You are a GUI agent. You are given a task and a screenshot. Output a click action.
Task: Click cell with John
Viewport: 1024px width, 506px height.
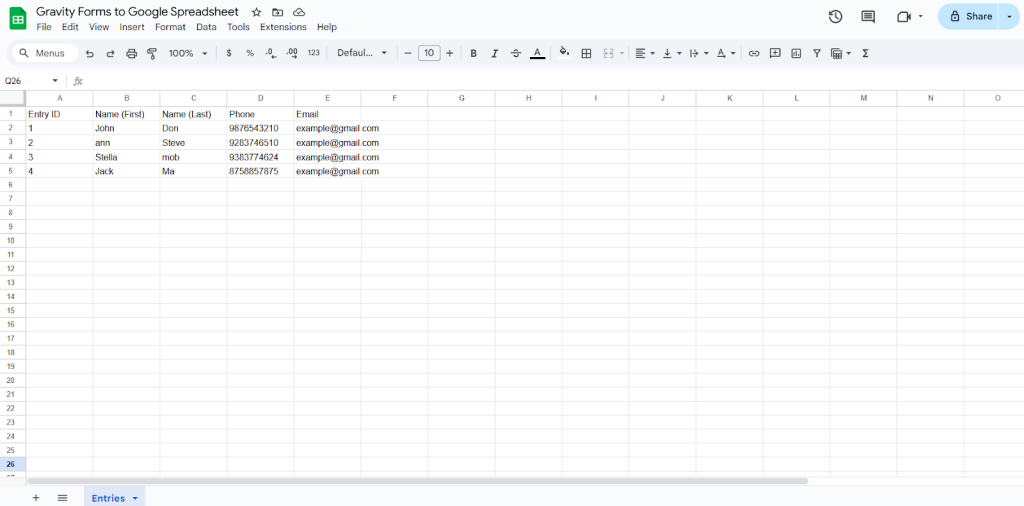pyautogui.click(x=127, y=129)
